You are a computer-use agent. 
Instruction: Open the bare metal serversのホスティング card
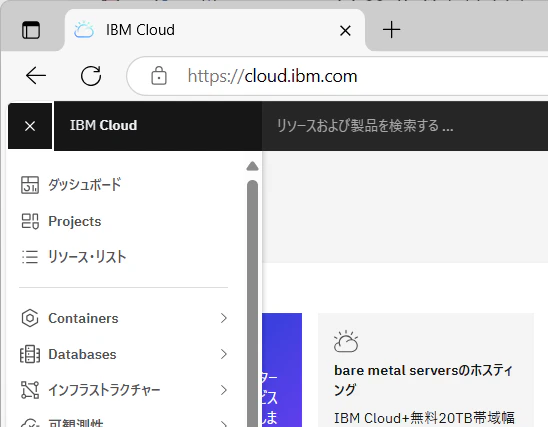click(x=426, y=370)
